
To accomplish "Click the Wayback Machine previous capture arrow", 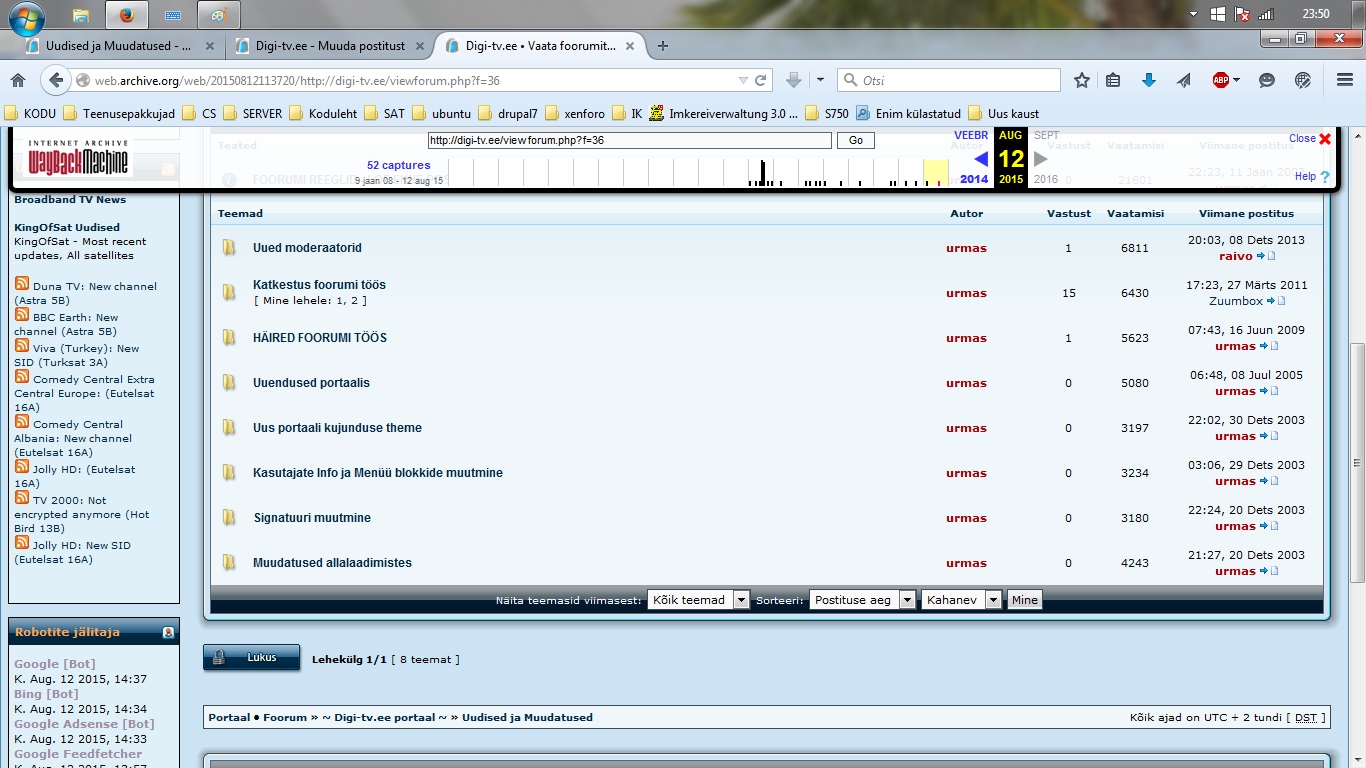I will (981, 159).
